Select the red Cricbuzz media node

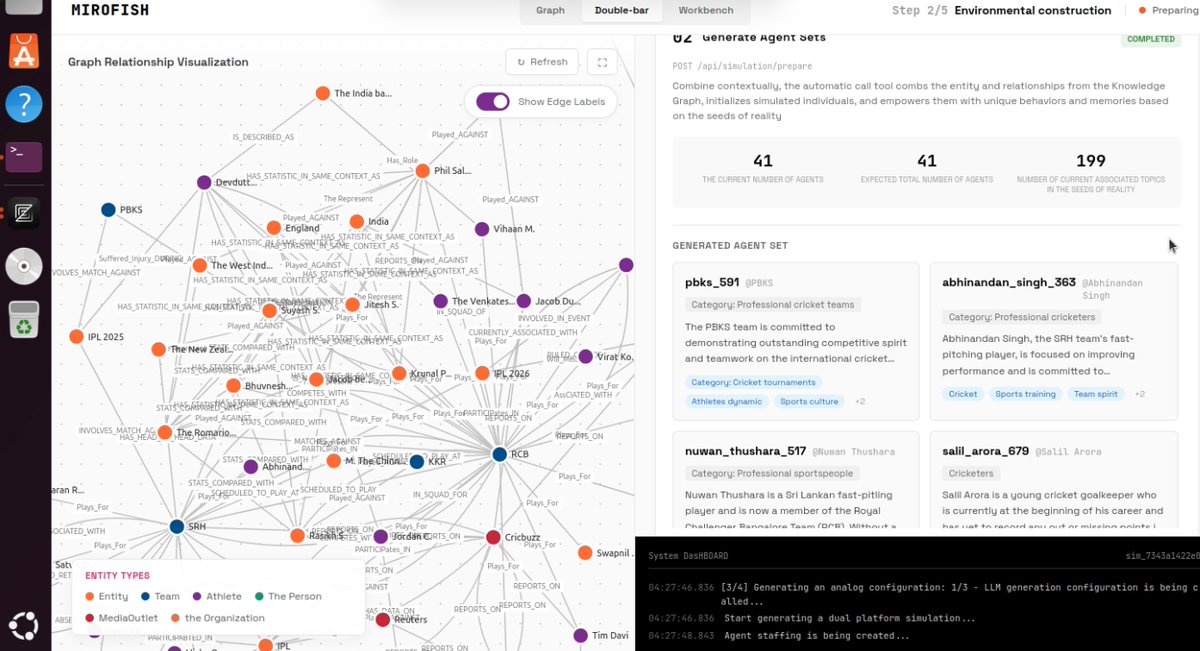pyautogui.click(x=493, y=537)
